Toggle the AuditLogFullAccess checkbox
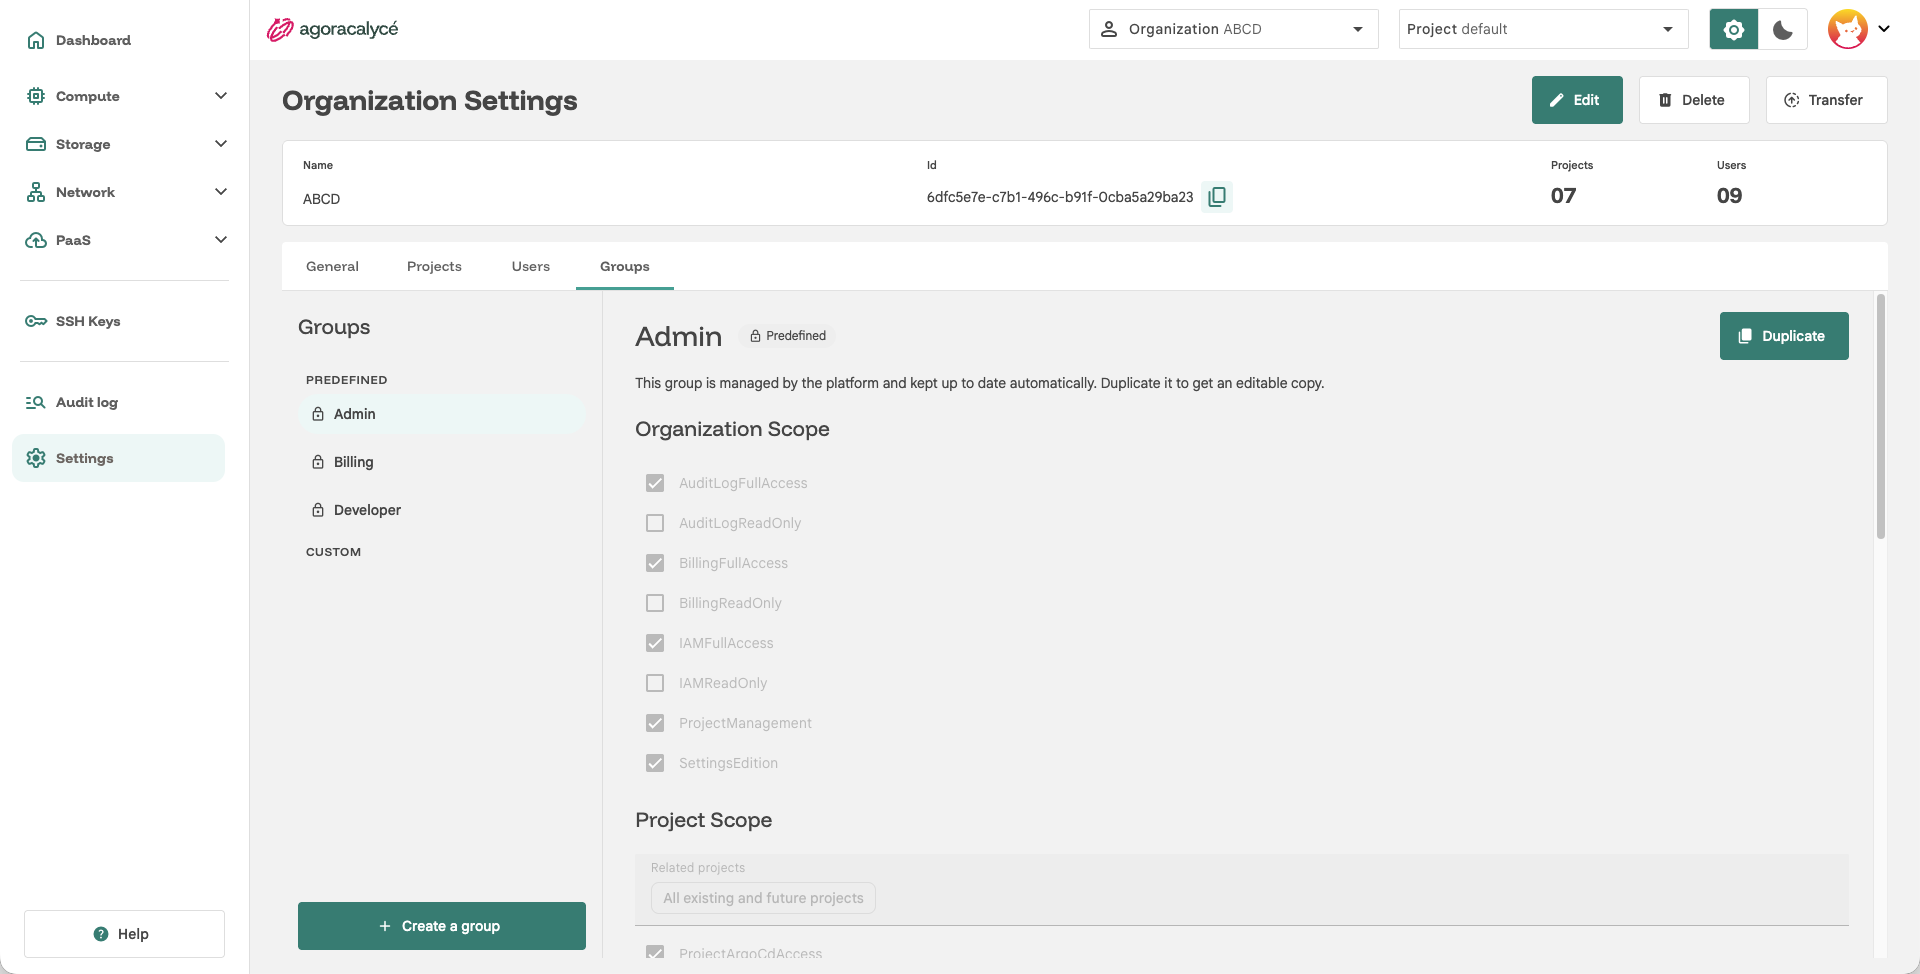 pyautogui.click(x=655, y=483)
